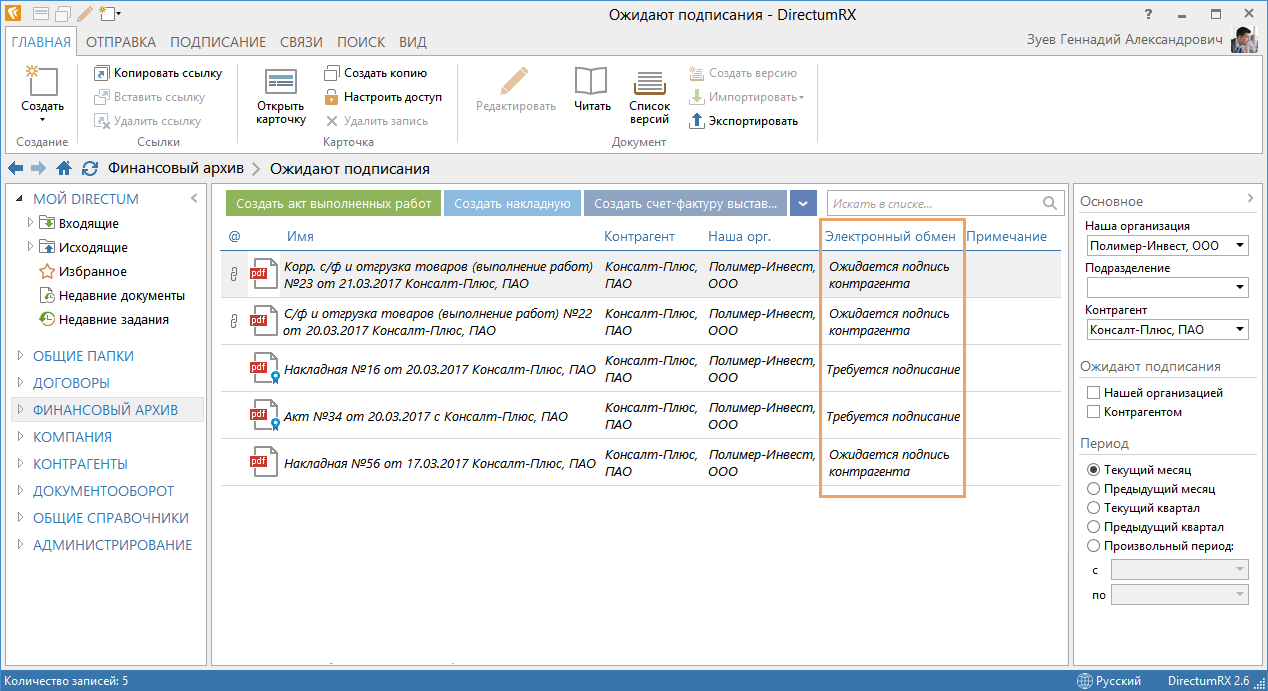Image resolution: width=1268 pixels, height=691 pixels.
Task: Sort by the Электронный обмен column header
Action: point(890,237)
